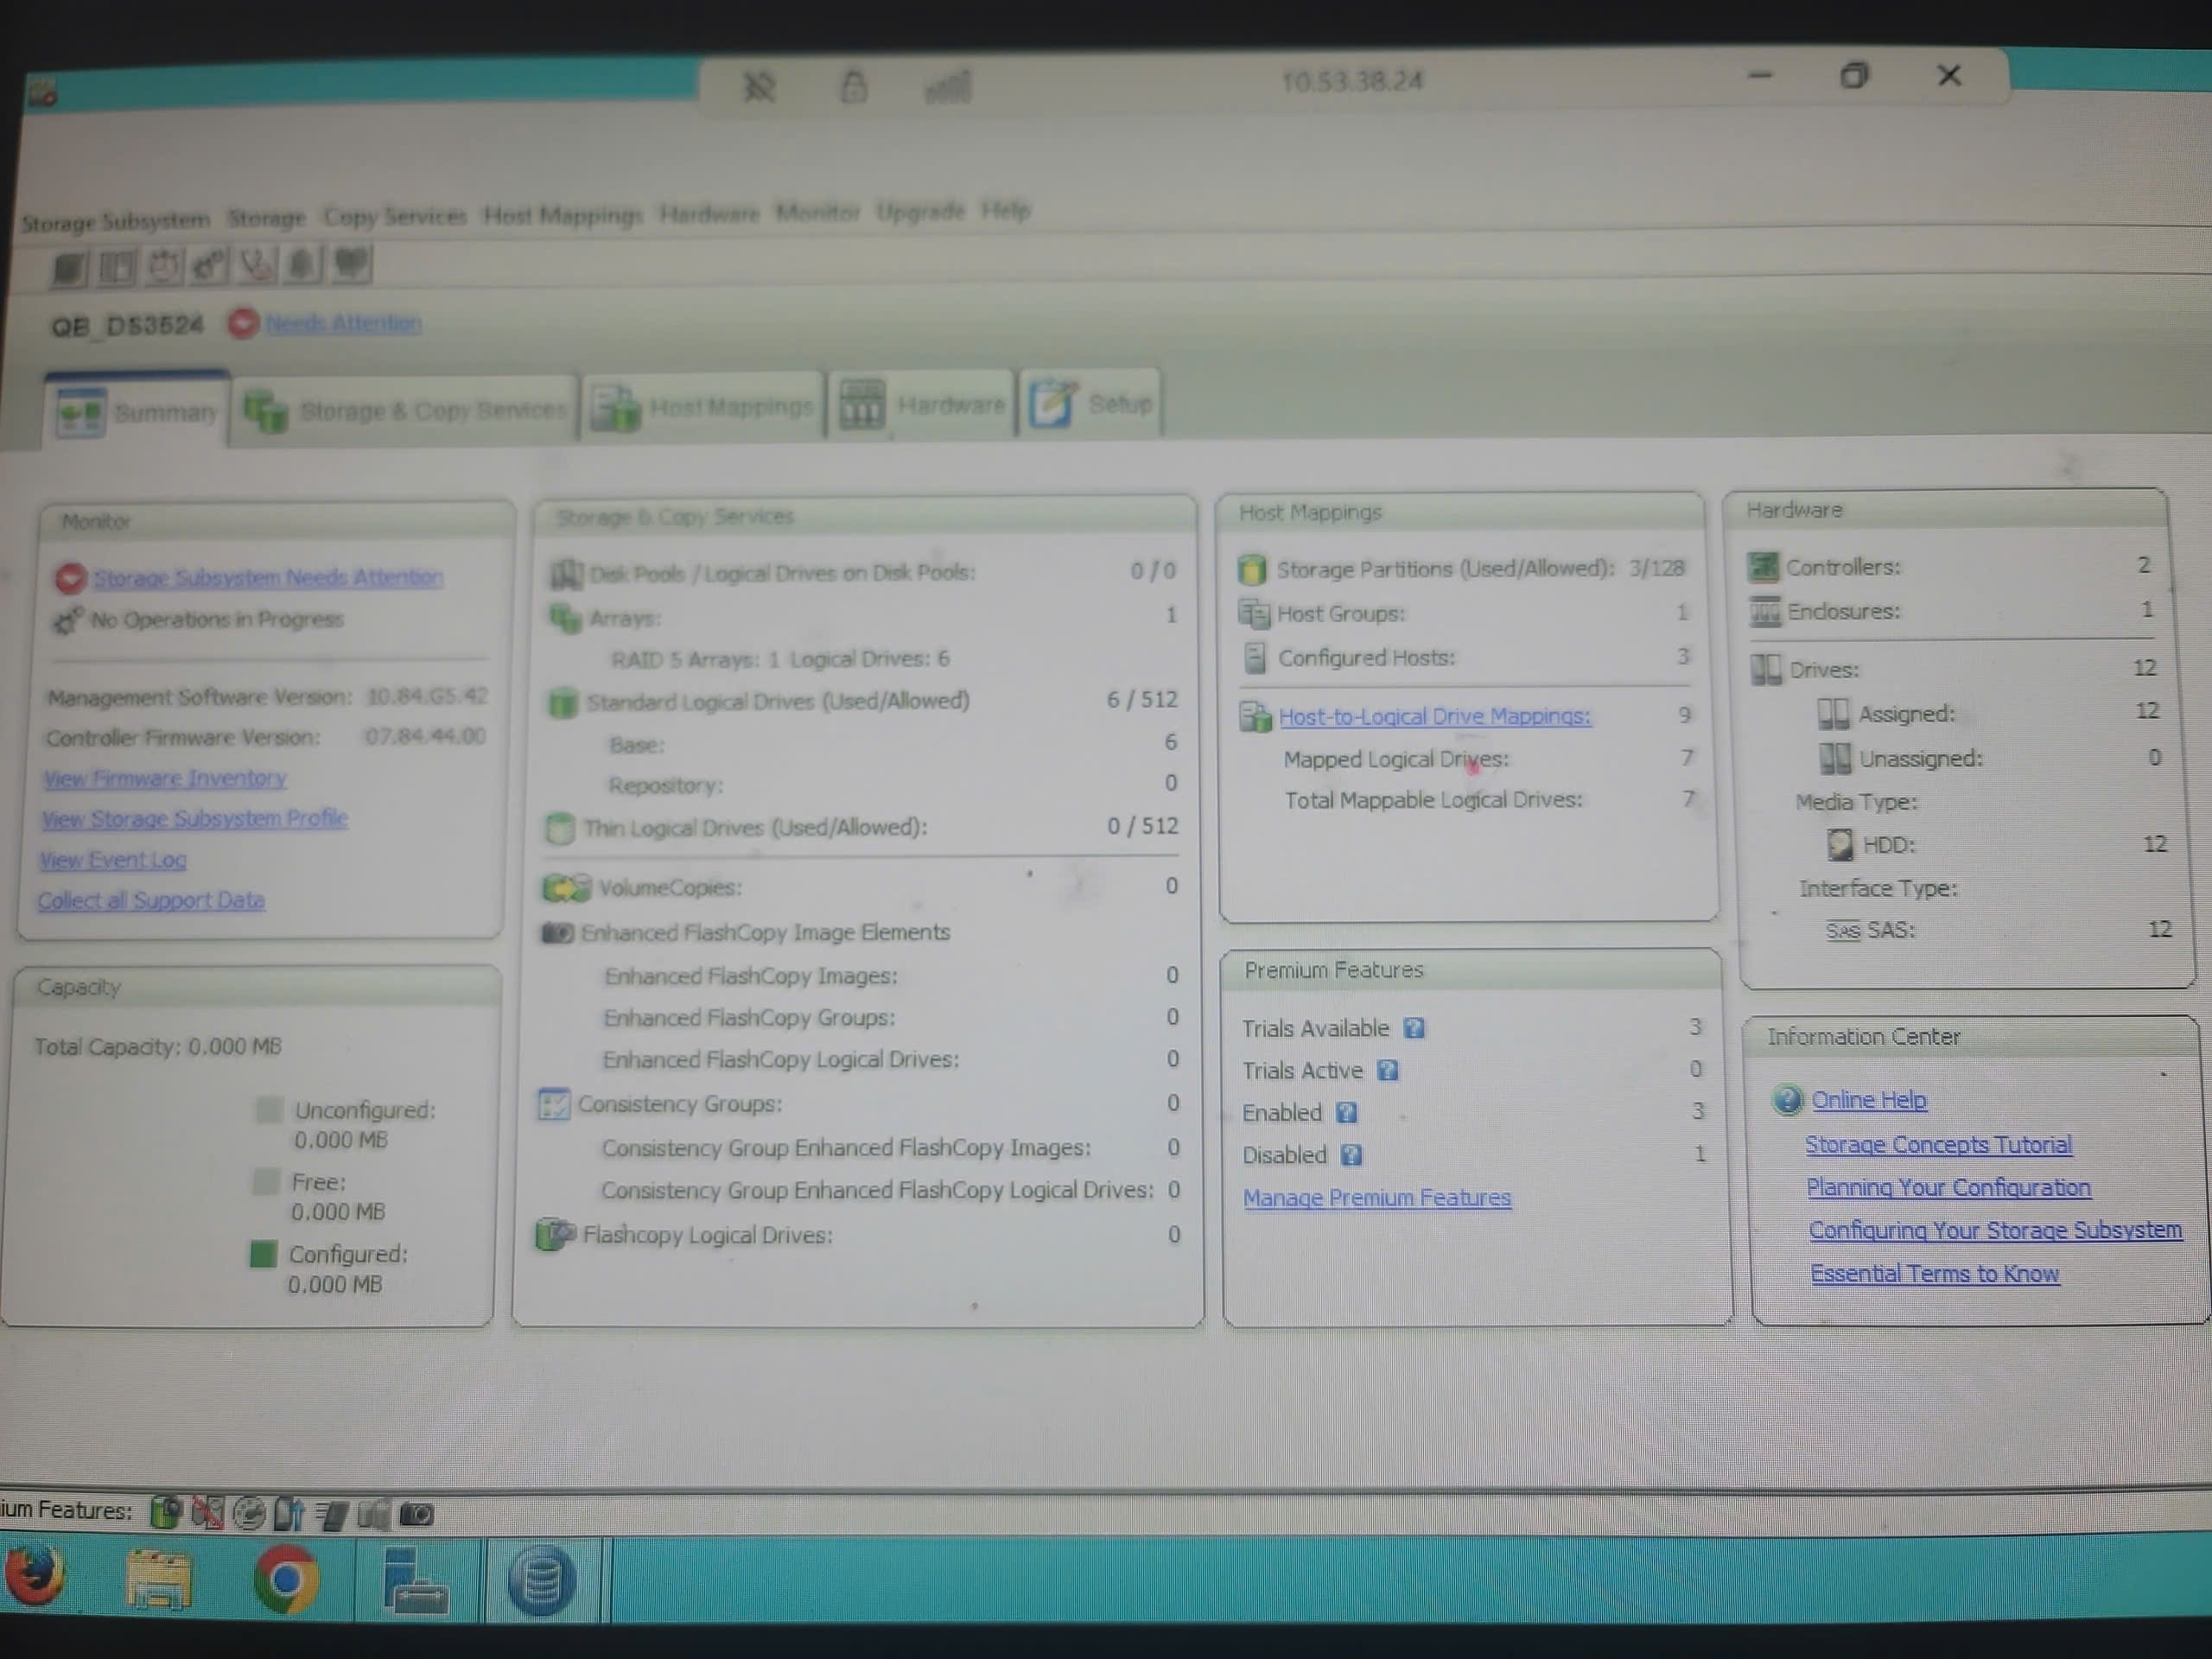
Task: Click the lock icon in remote session bar
Action: (x=853, y=86)
